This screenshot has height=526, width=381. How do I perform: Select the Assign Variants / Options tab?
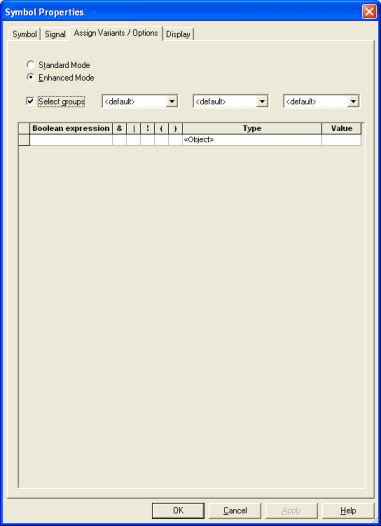[116, 33]
